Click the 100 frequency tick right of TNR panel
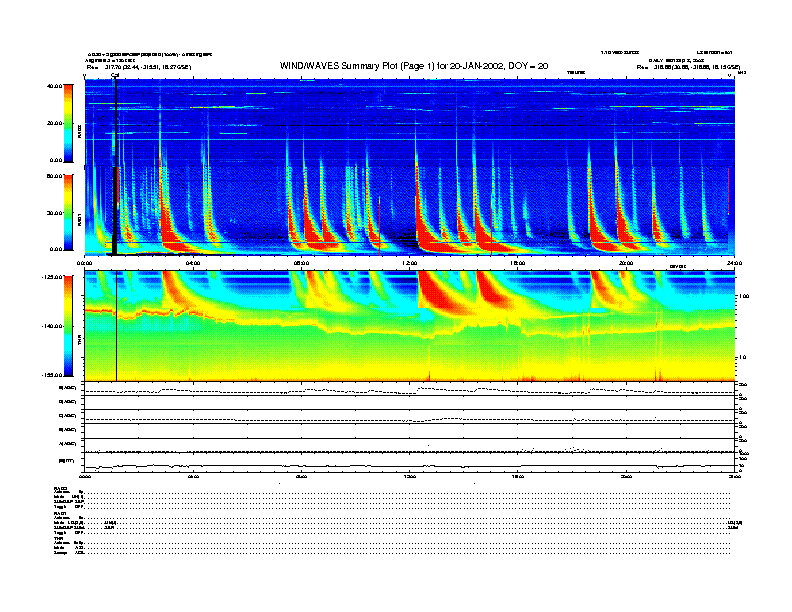 point(744,296)
